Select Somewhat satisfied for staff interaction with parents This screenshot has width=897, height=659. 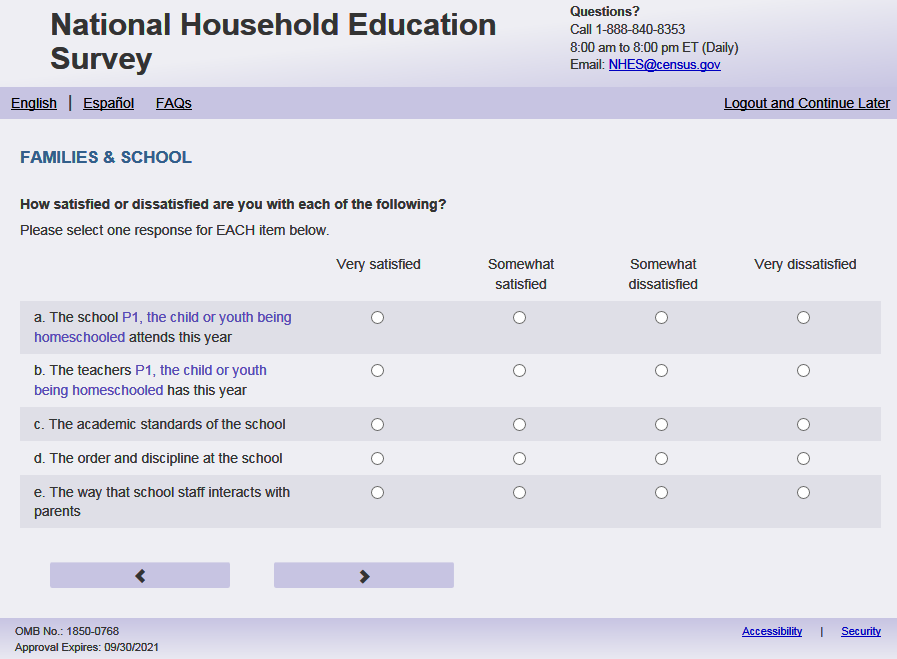519,493
